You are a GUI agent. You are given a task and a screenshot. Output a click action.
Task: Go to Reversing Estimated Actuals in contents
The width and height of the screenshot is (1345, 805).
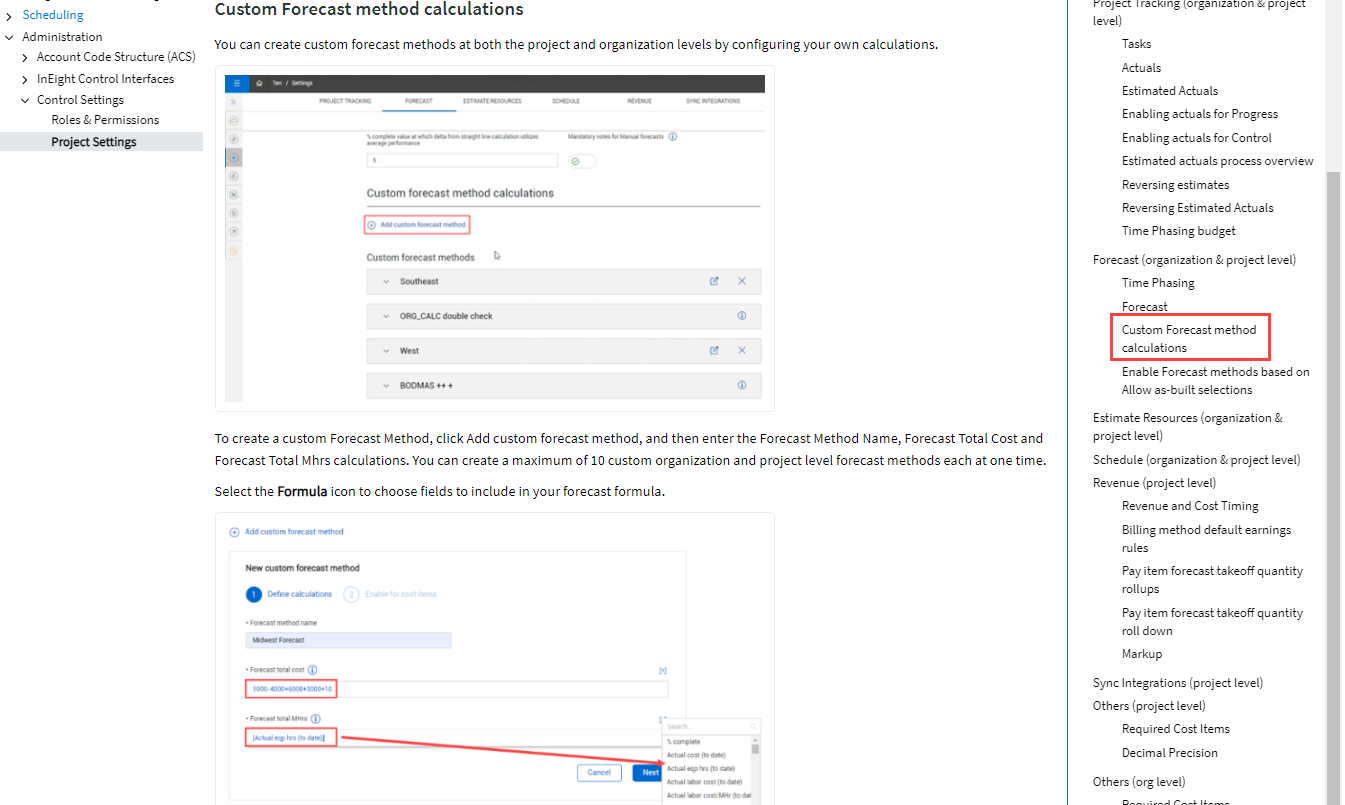point(1197,208)
